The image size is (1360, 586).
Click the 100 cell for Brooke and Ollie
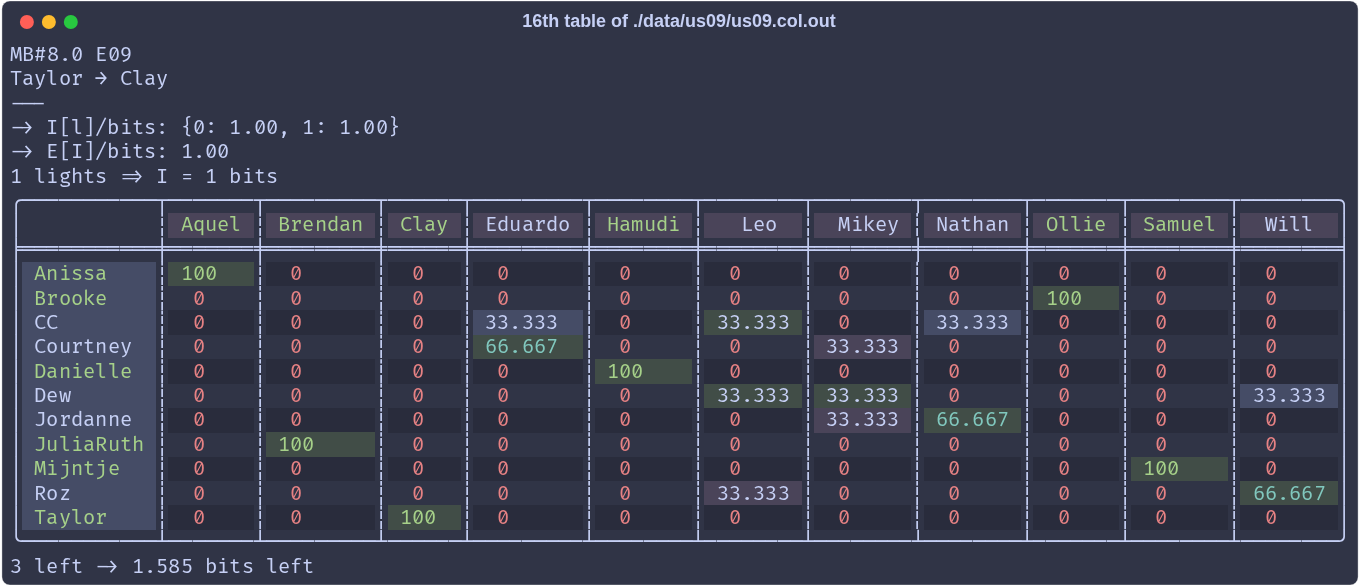(1076, 298)
